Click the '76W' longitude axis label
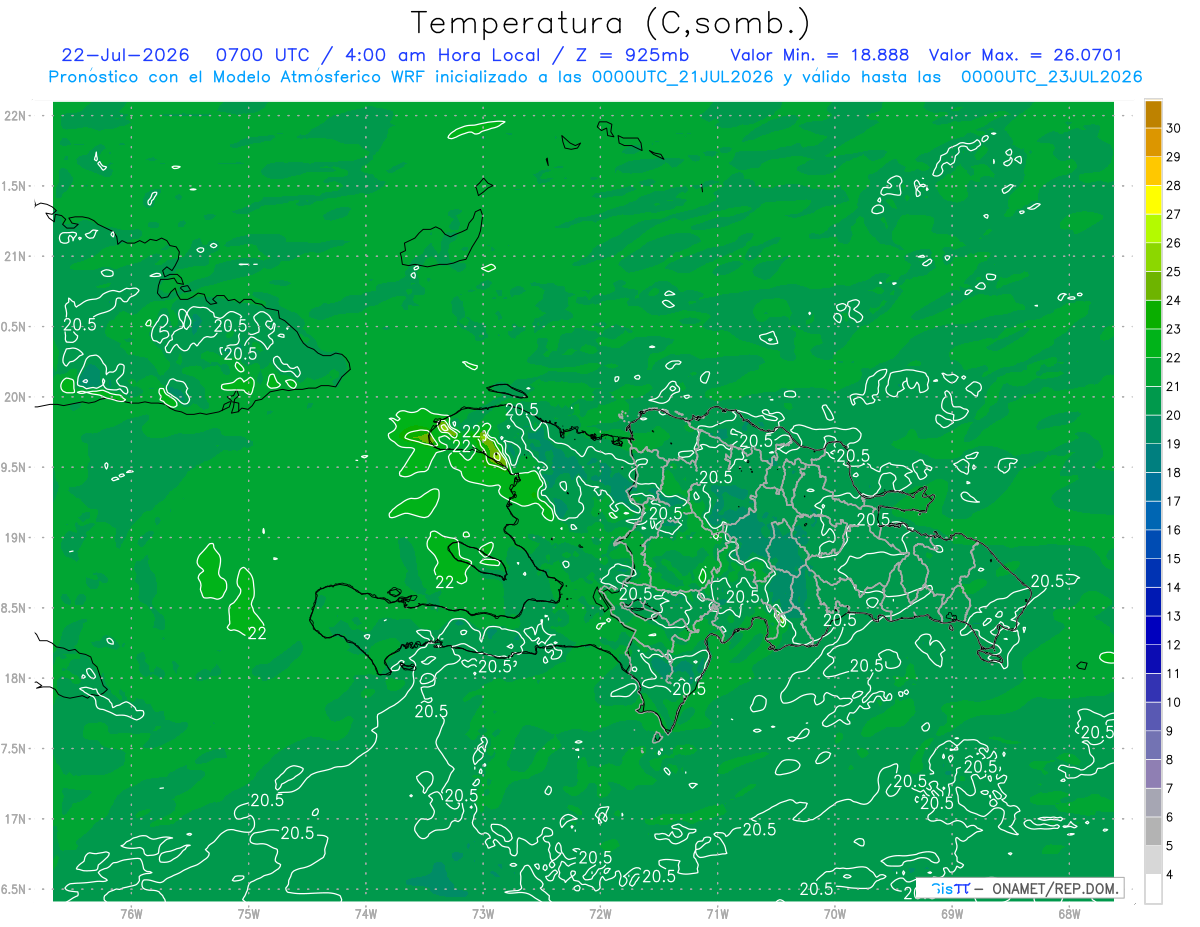 131,913
